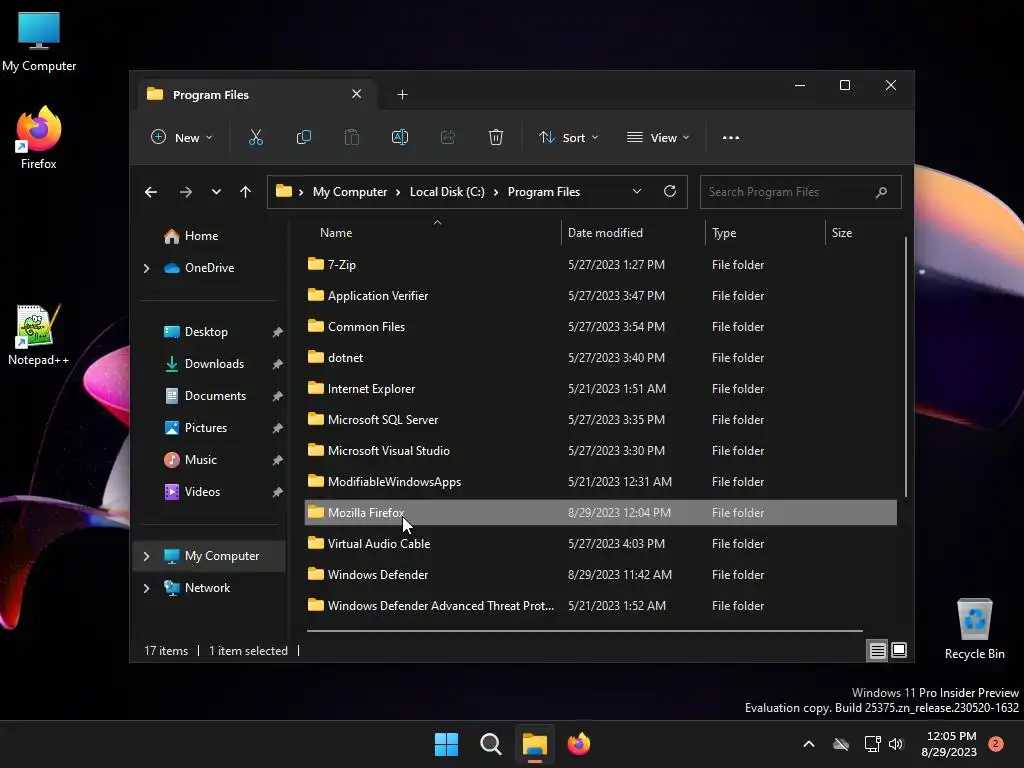Viewport: 1024px width, 768px height.
Task: Click Local Disk (C:) breadcrumb
Action: (447, 192)
